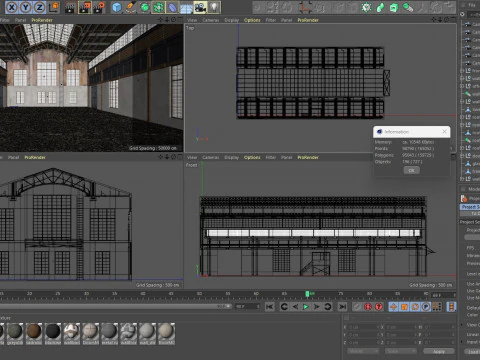Click the Light bulb icon
The image size is (480, 360).
pos(214,7)
